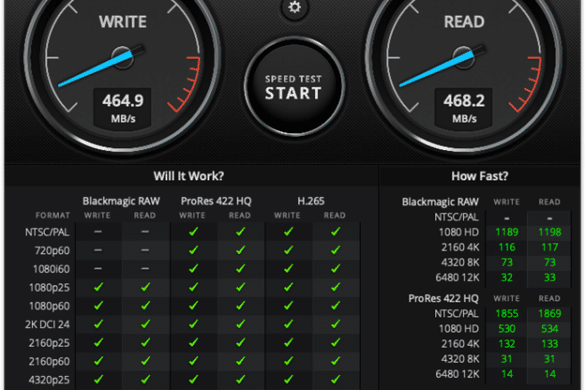Image resolution: width=585 pixels, height=390 pixels.
Task: Select the How Fast? heading
Action: click(x=480, y=176)
